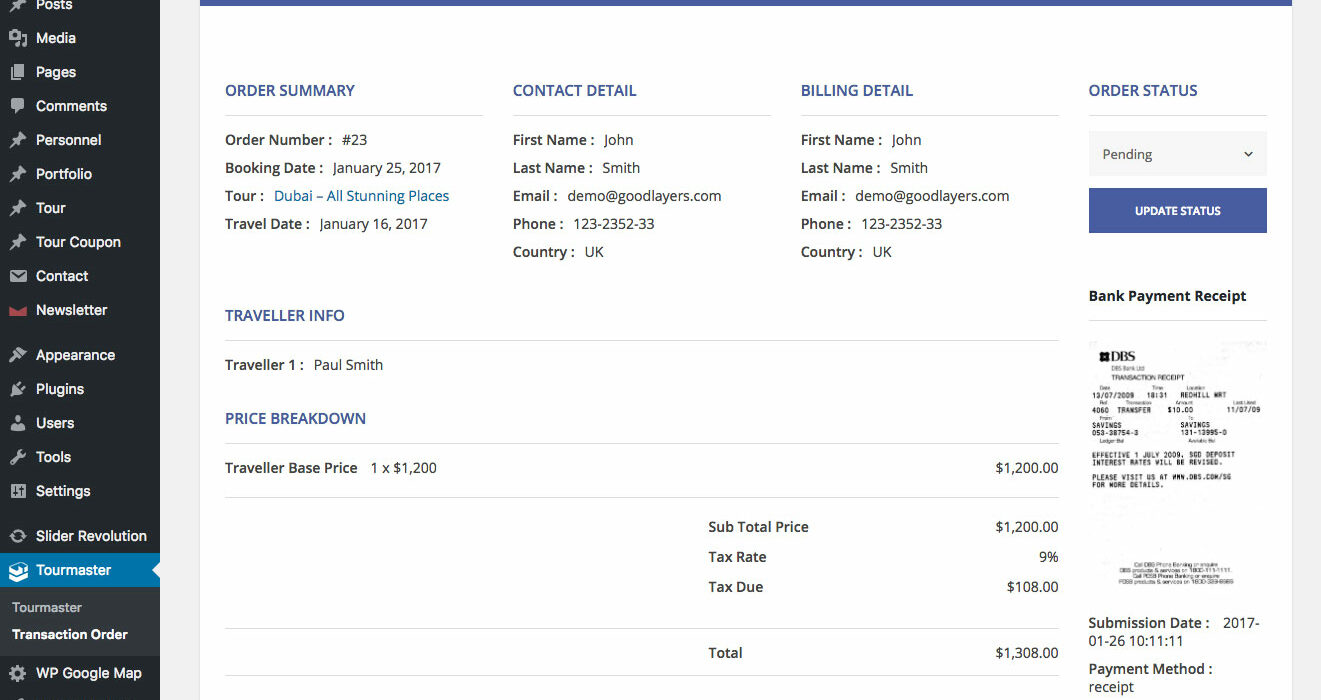1321x700 pixels.
Task: Open the Transaction Order submenu item
Action: click(70, 634)
